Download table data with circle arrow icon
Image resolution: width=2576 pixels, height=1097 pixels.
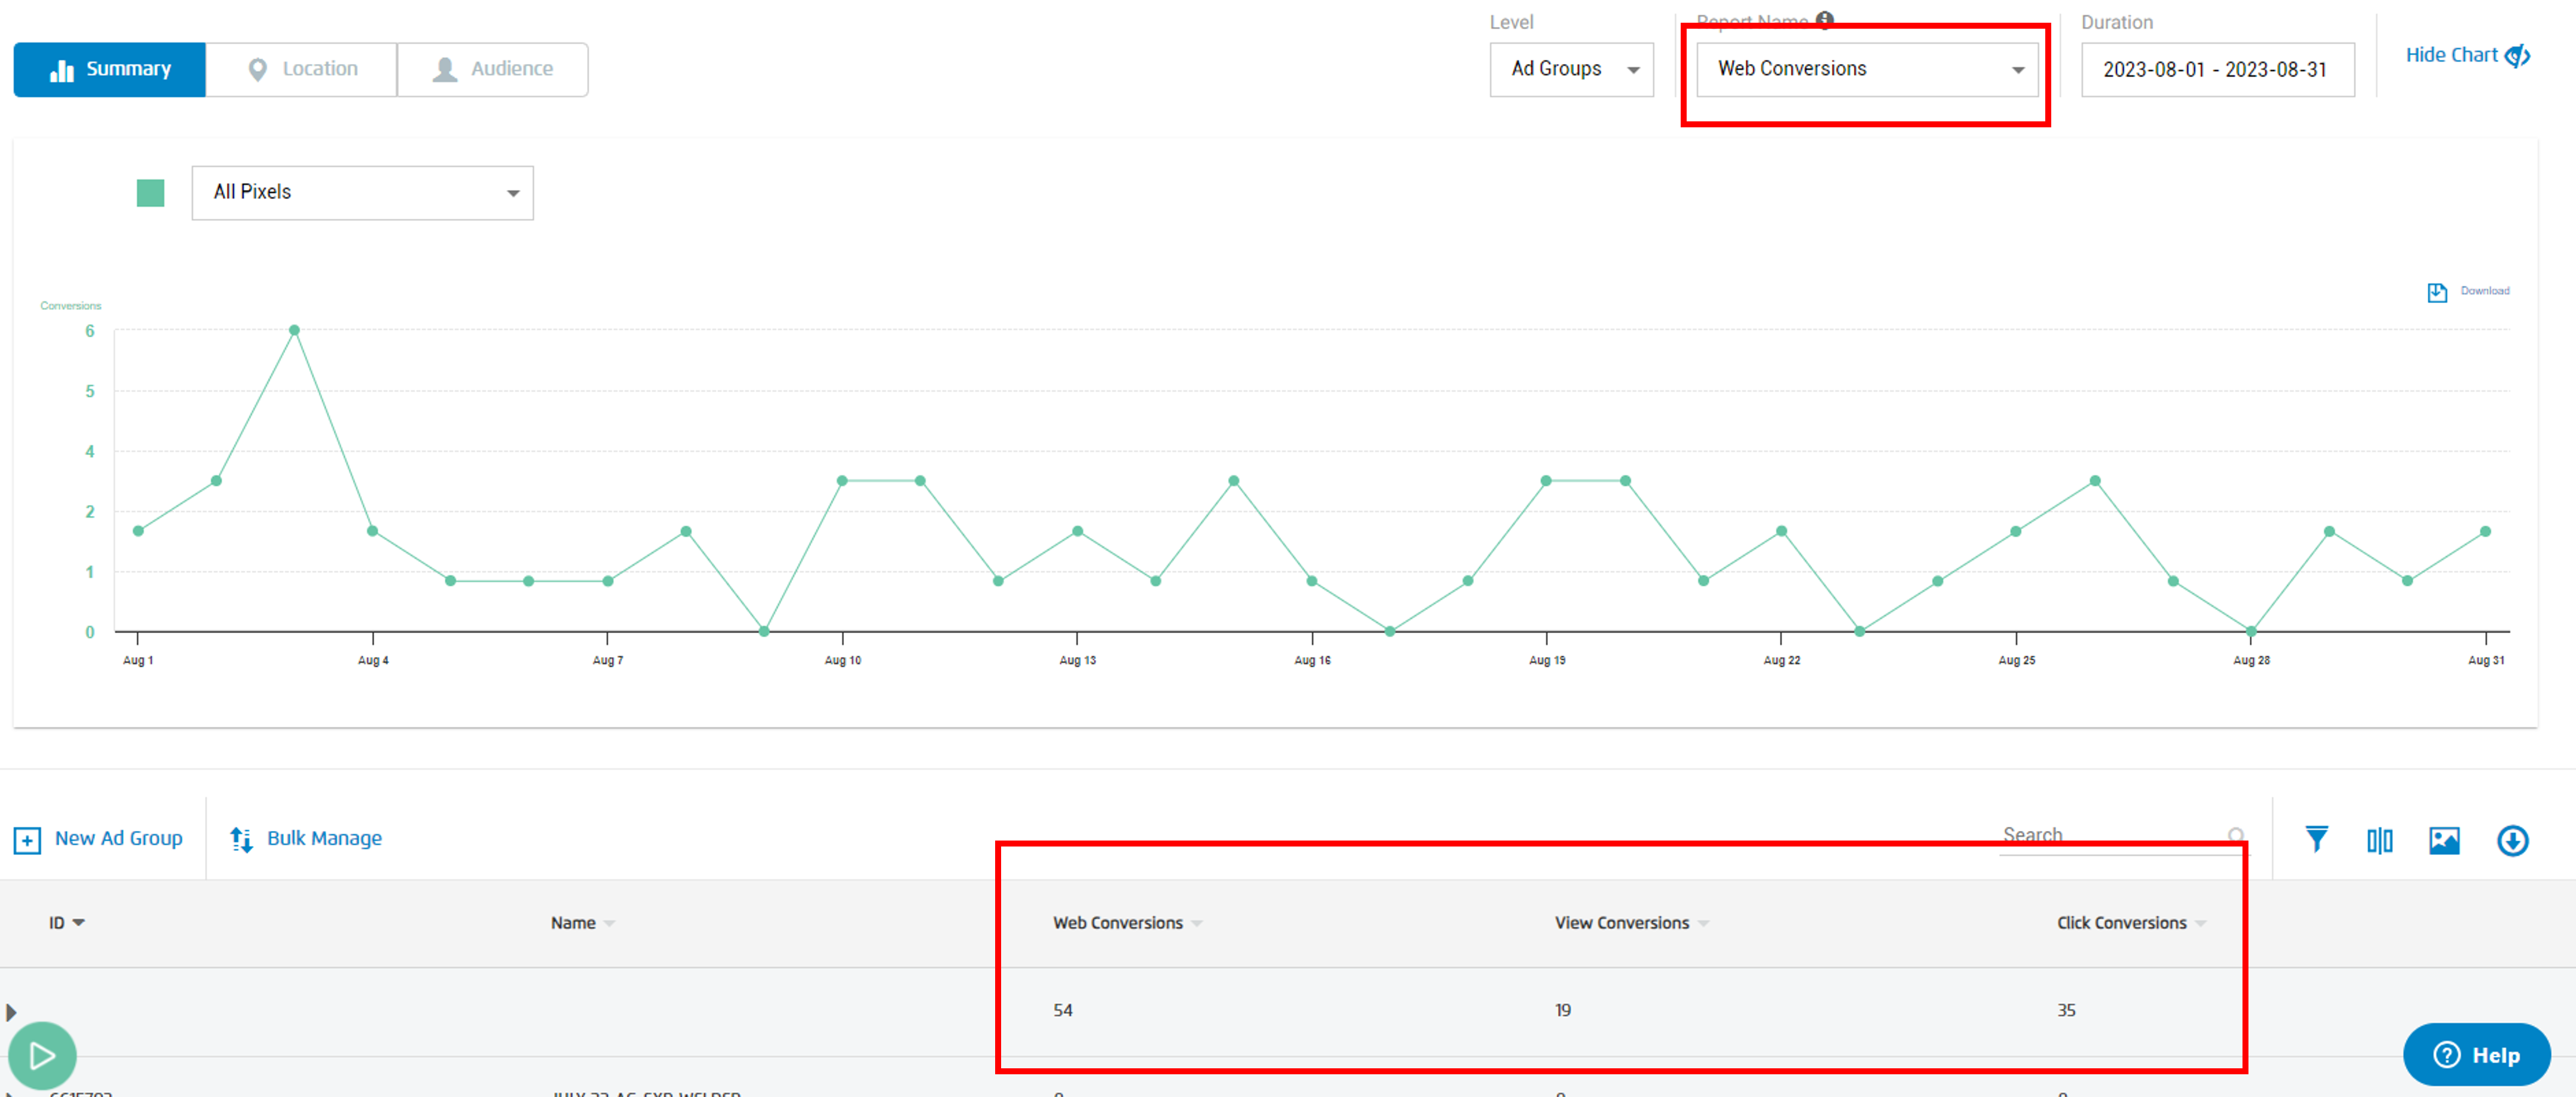(2512, 840)
